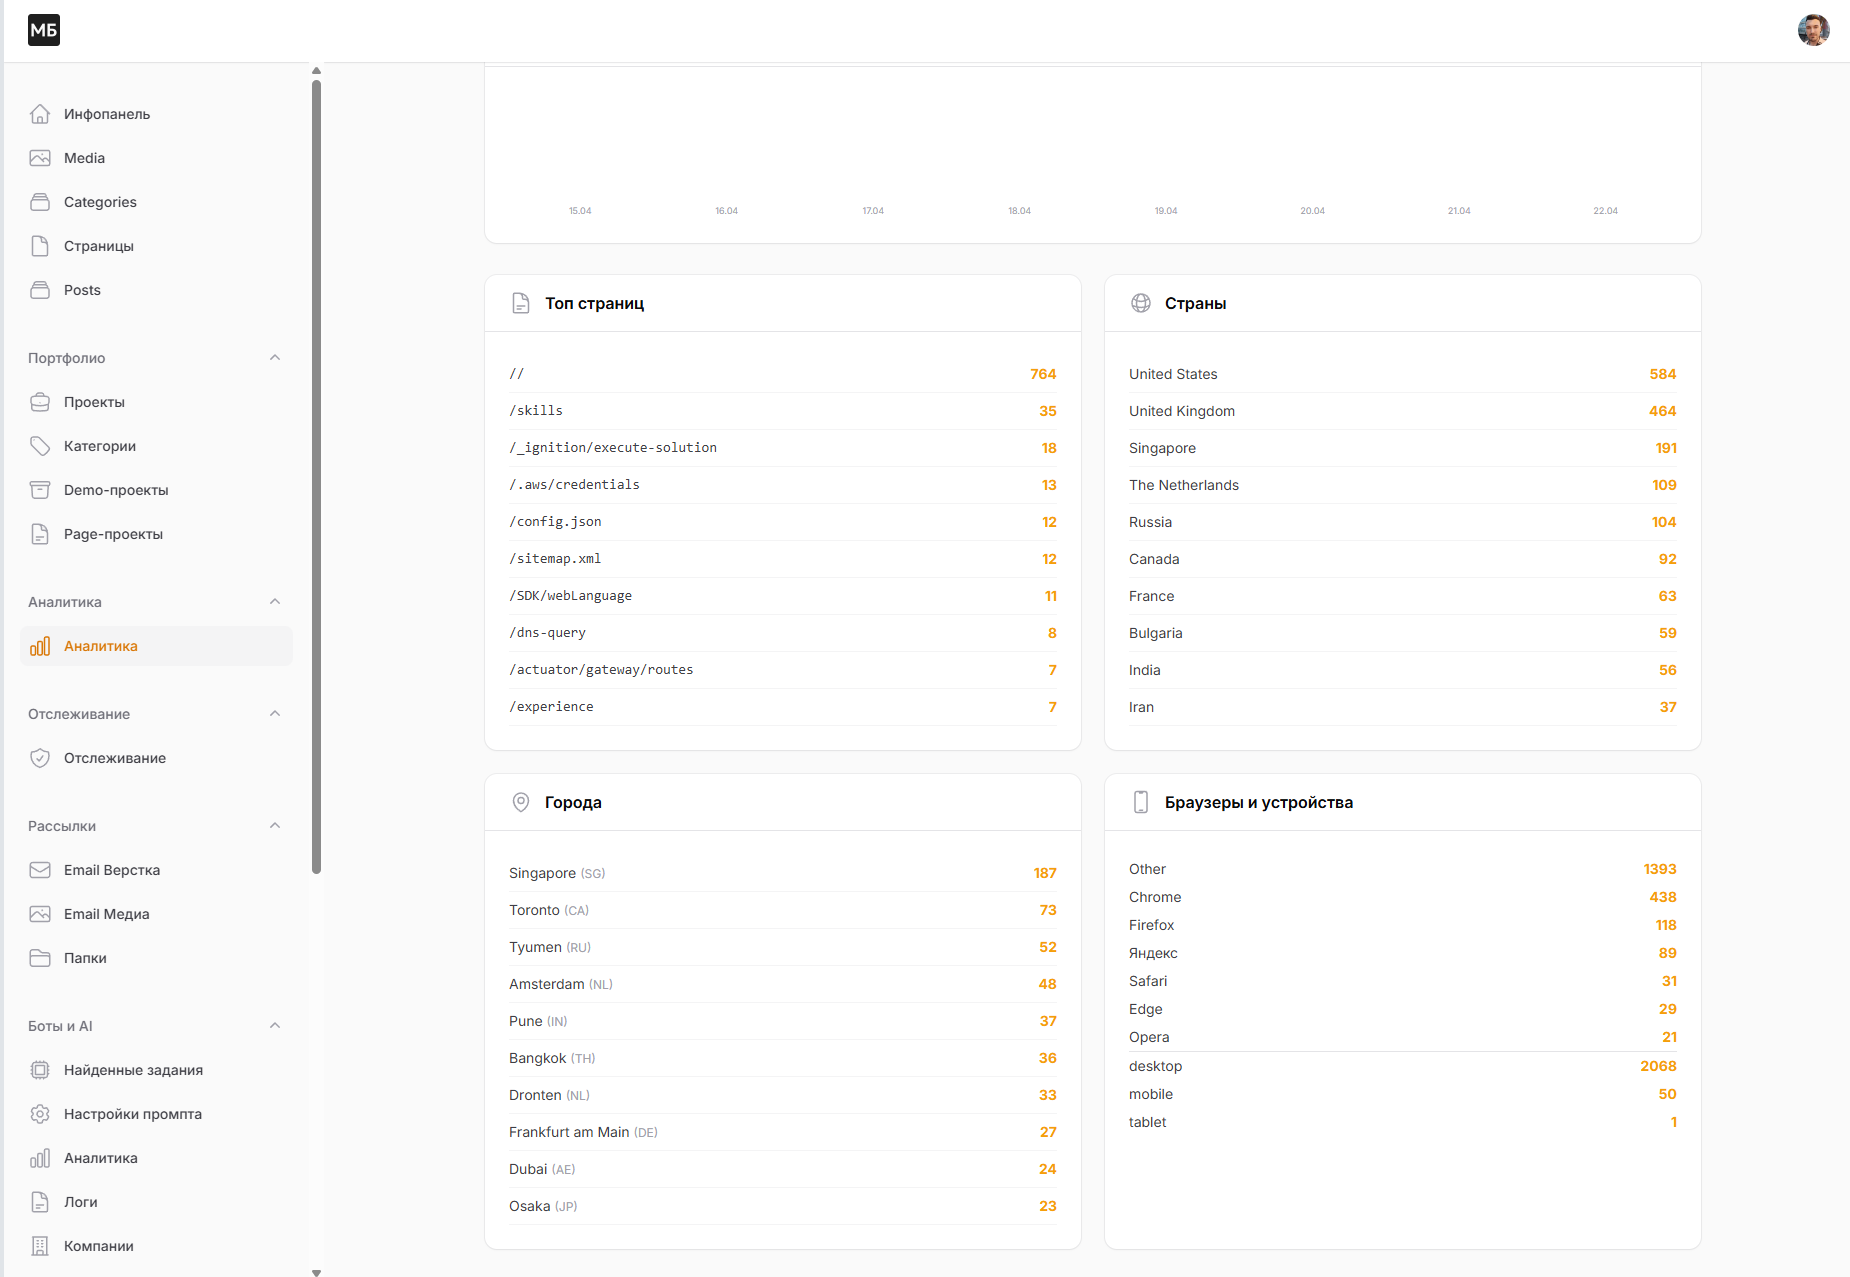Open the Demo-проекты menu item

tap(156, 490)
